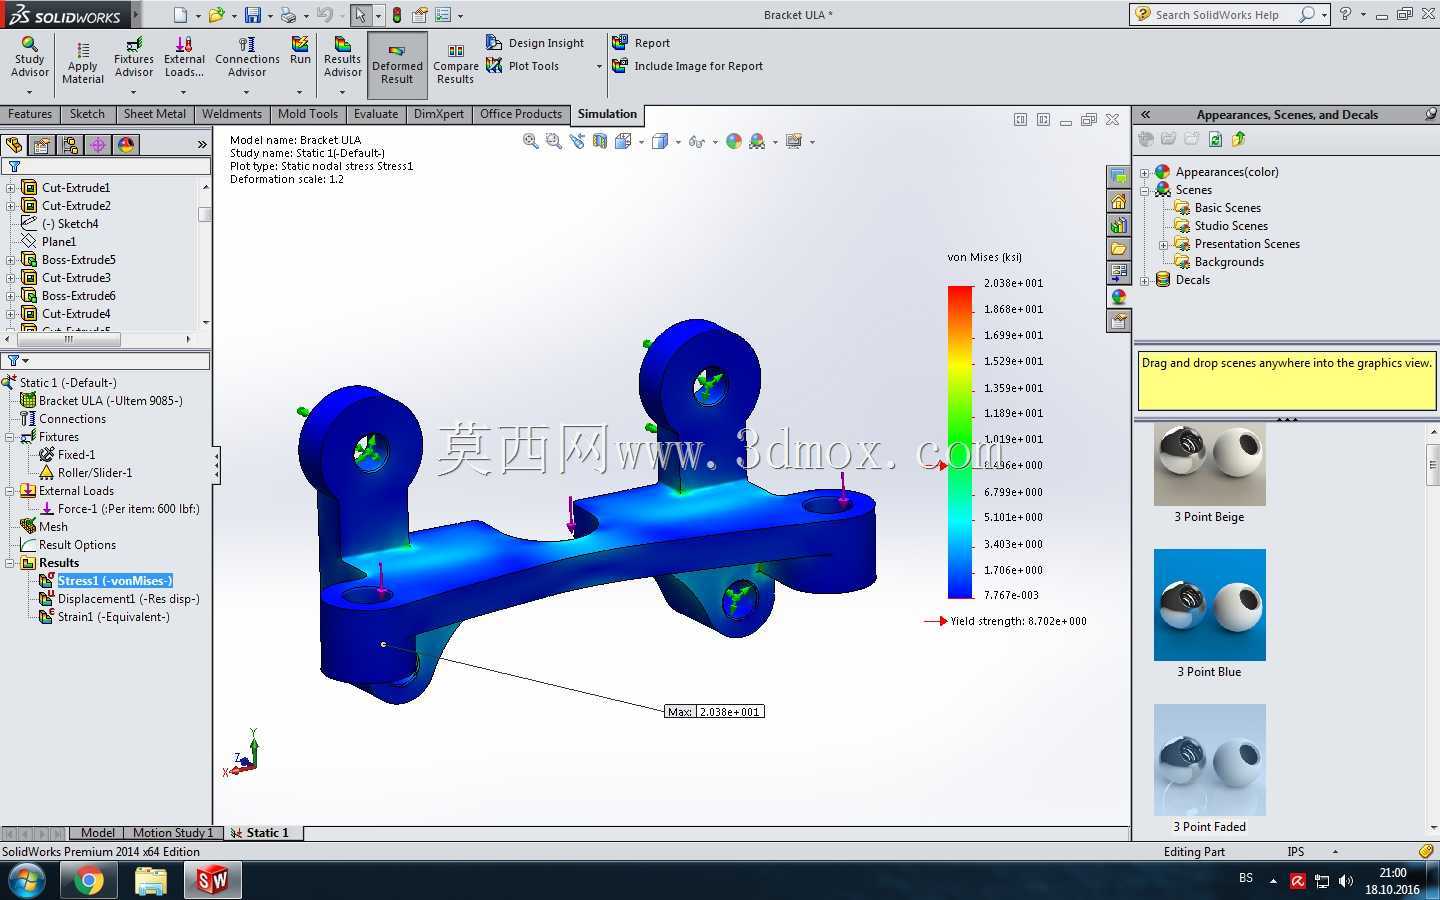This screenshot has height=900, width=1440.
Task: Click the Report button
Action: [641, 43]
